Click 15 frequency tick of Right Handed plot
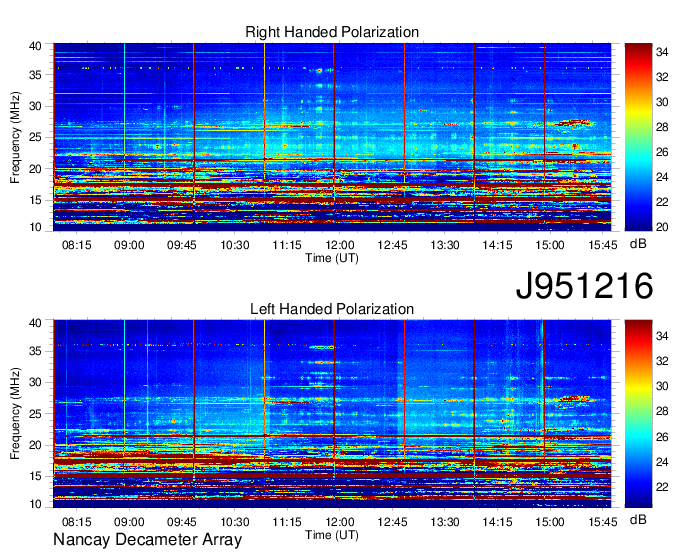This screenshot has width=680, height=552. click(x=35, y=200)
